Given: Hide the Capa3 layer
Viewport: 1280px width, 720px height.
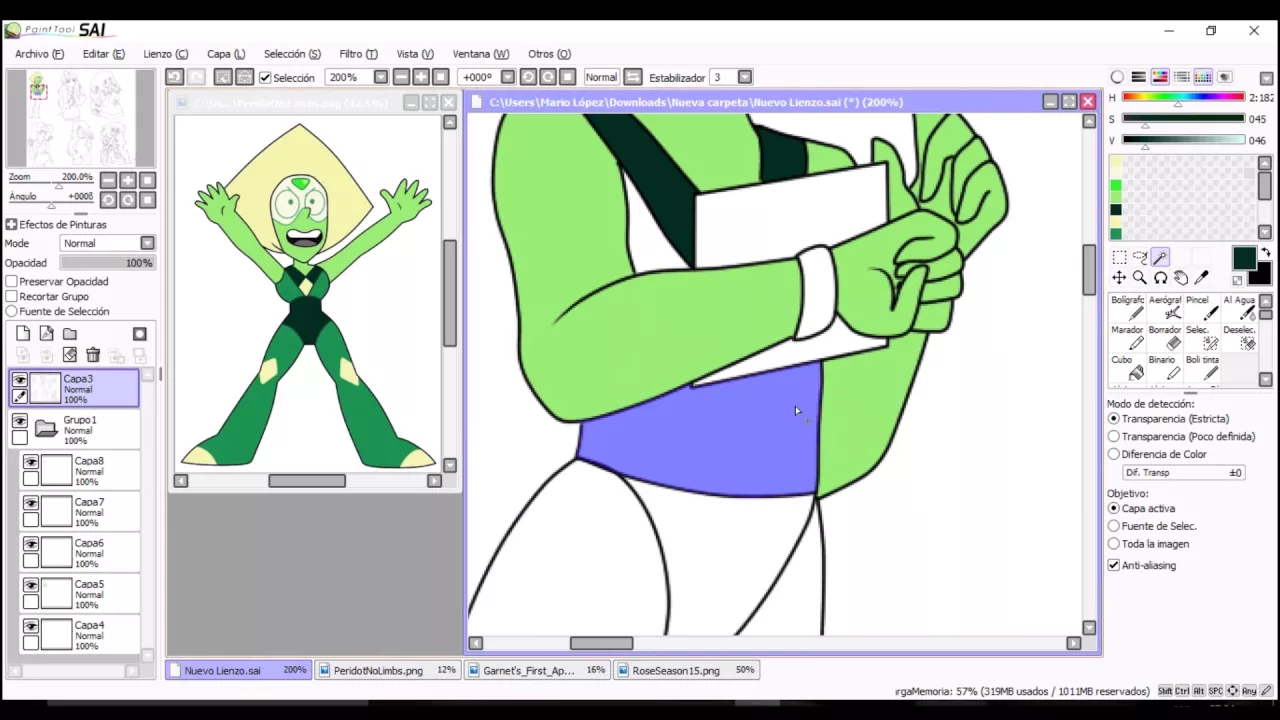Looking at the screenshot, I should pyautogui.click(x=19, y=380).
